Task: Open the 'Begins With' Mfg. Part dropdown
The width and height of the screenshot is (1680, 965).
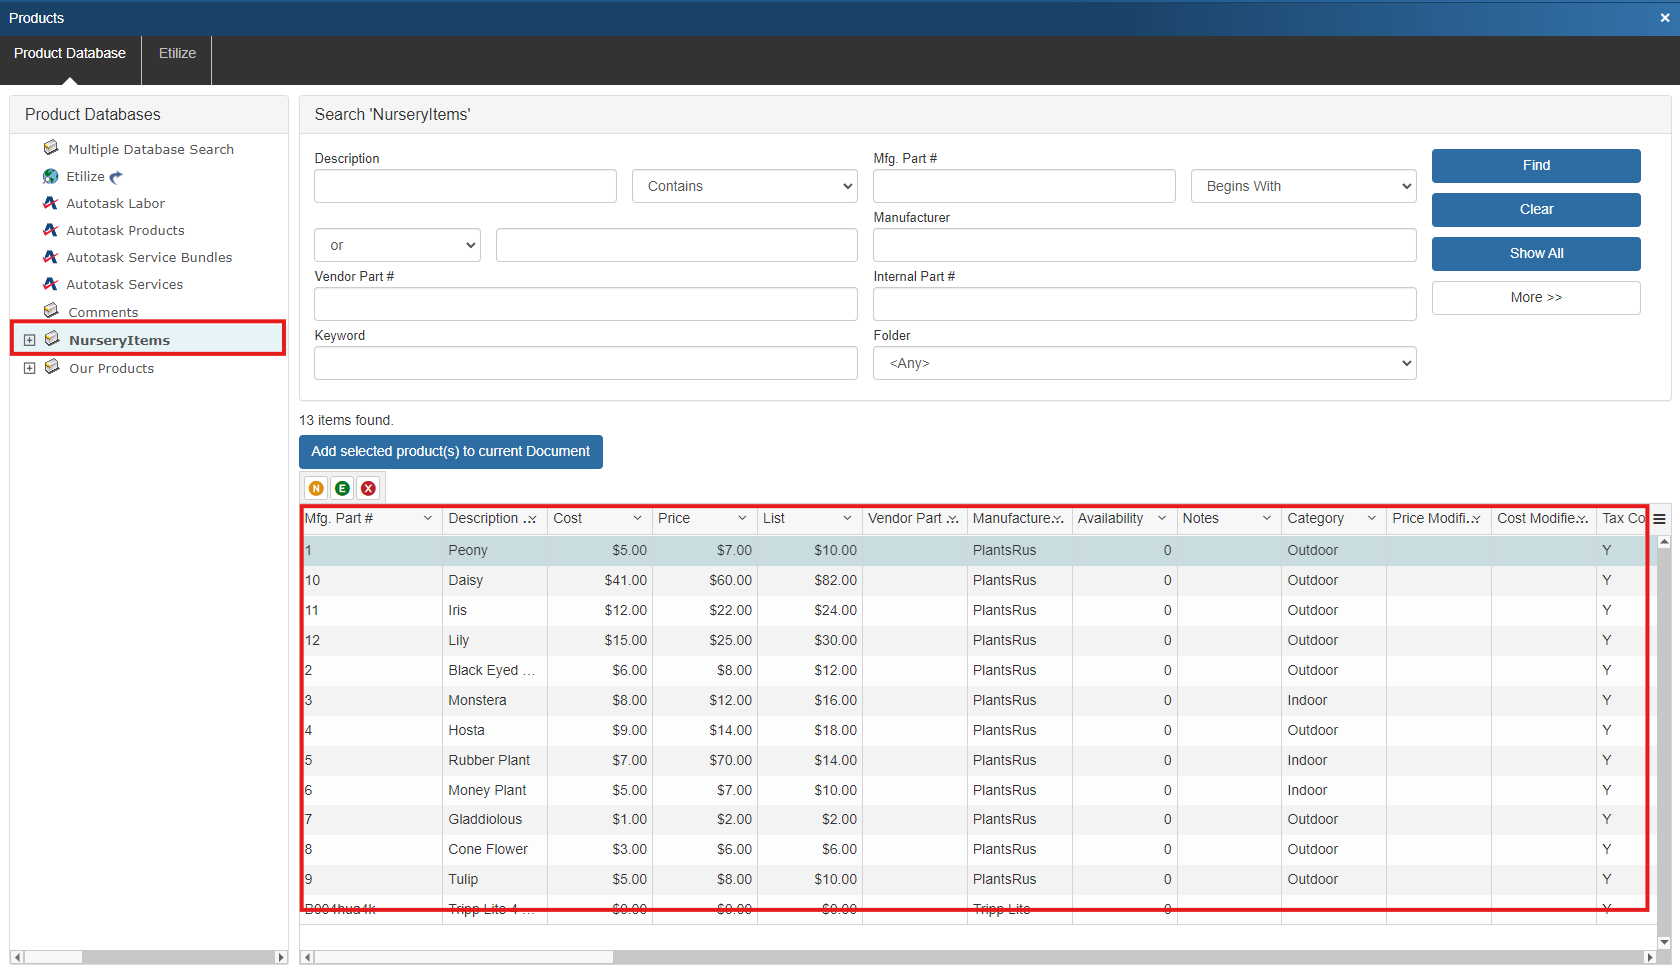Action: 1302,186
